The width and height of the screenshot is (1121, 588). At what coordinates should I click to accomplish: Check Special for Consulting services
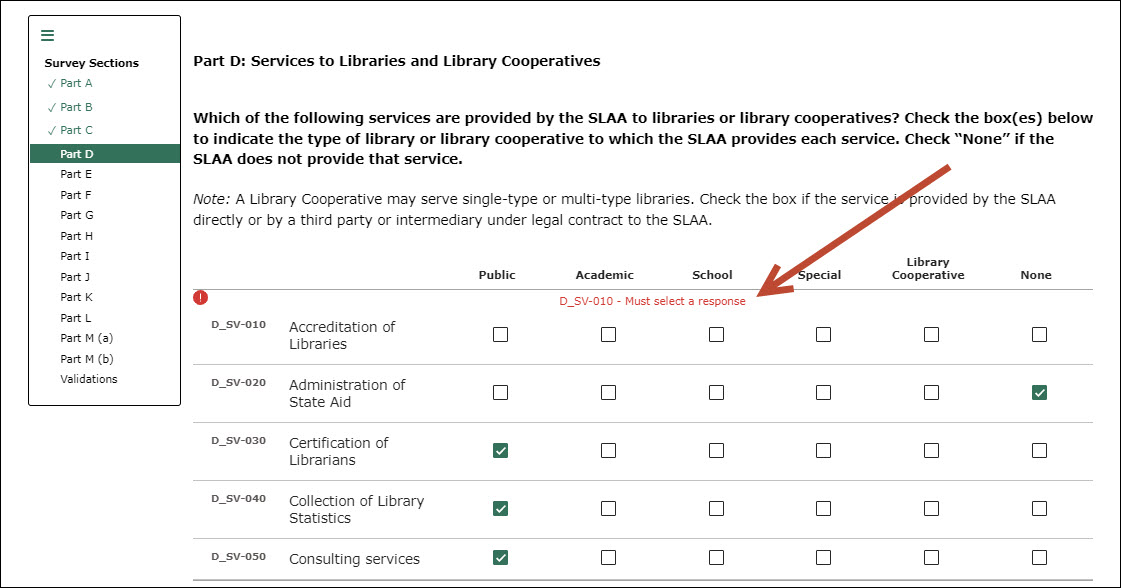823,557
